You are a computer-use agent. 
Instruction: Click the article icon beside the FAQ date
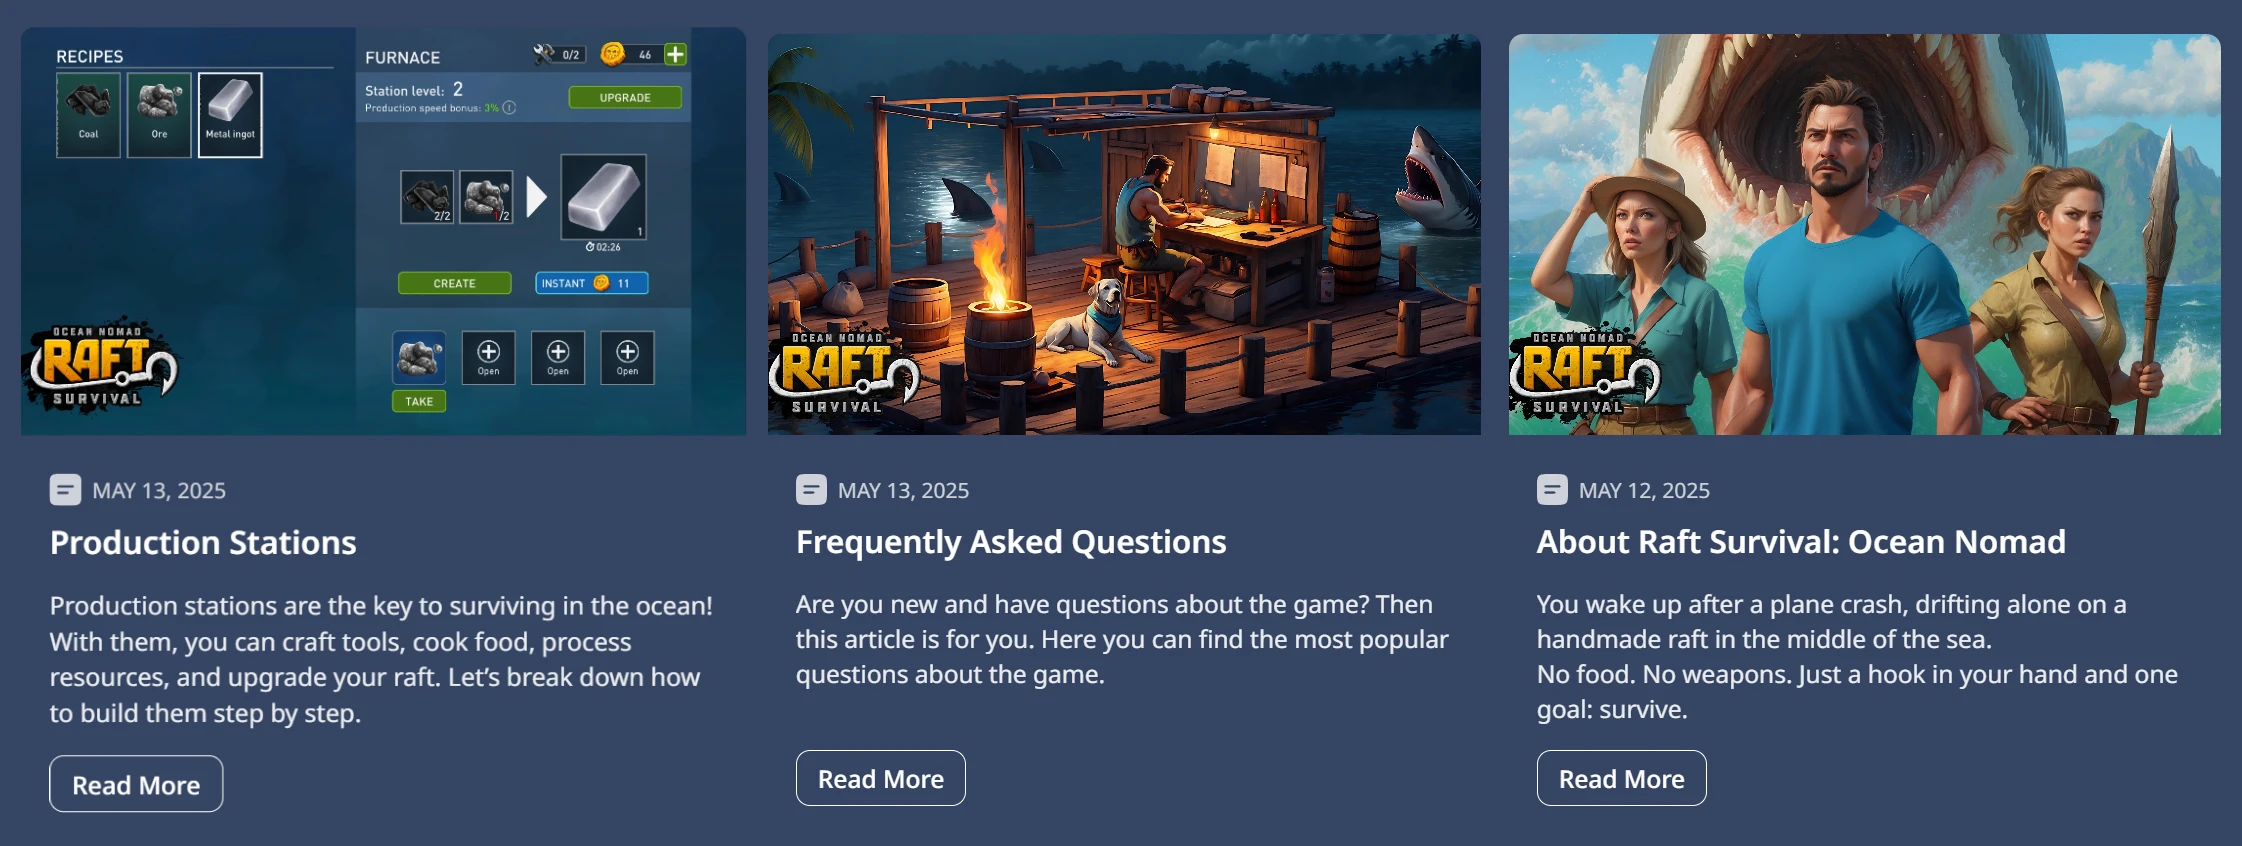pos(811,490)
